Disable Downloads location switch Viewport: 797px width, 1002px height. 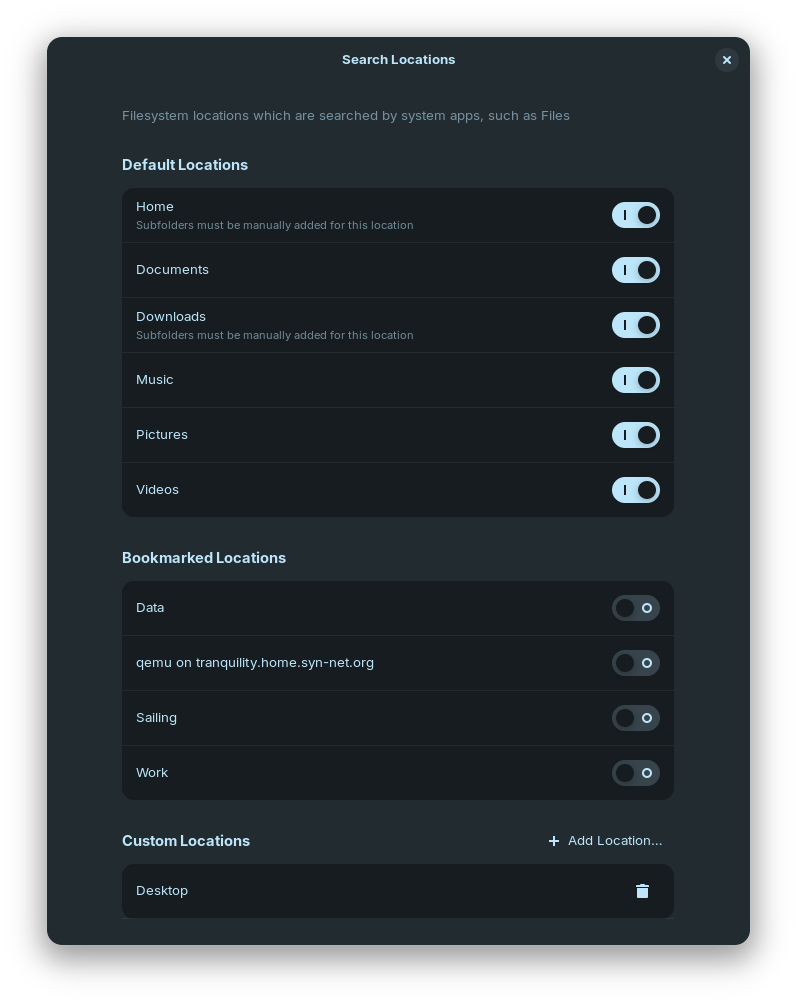click(x=636, y=325)
